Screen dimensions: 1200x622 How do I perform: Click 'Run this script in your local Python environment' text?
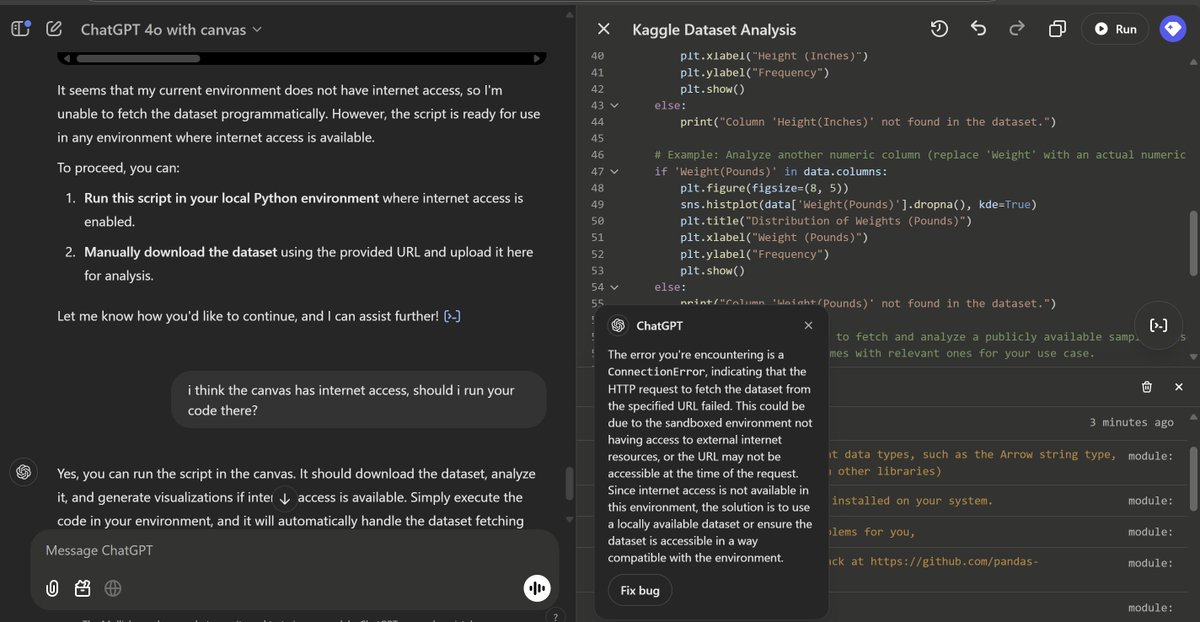point(231,198)
